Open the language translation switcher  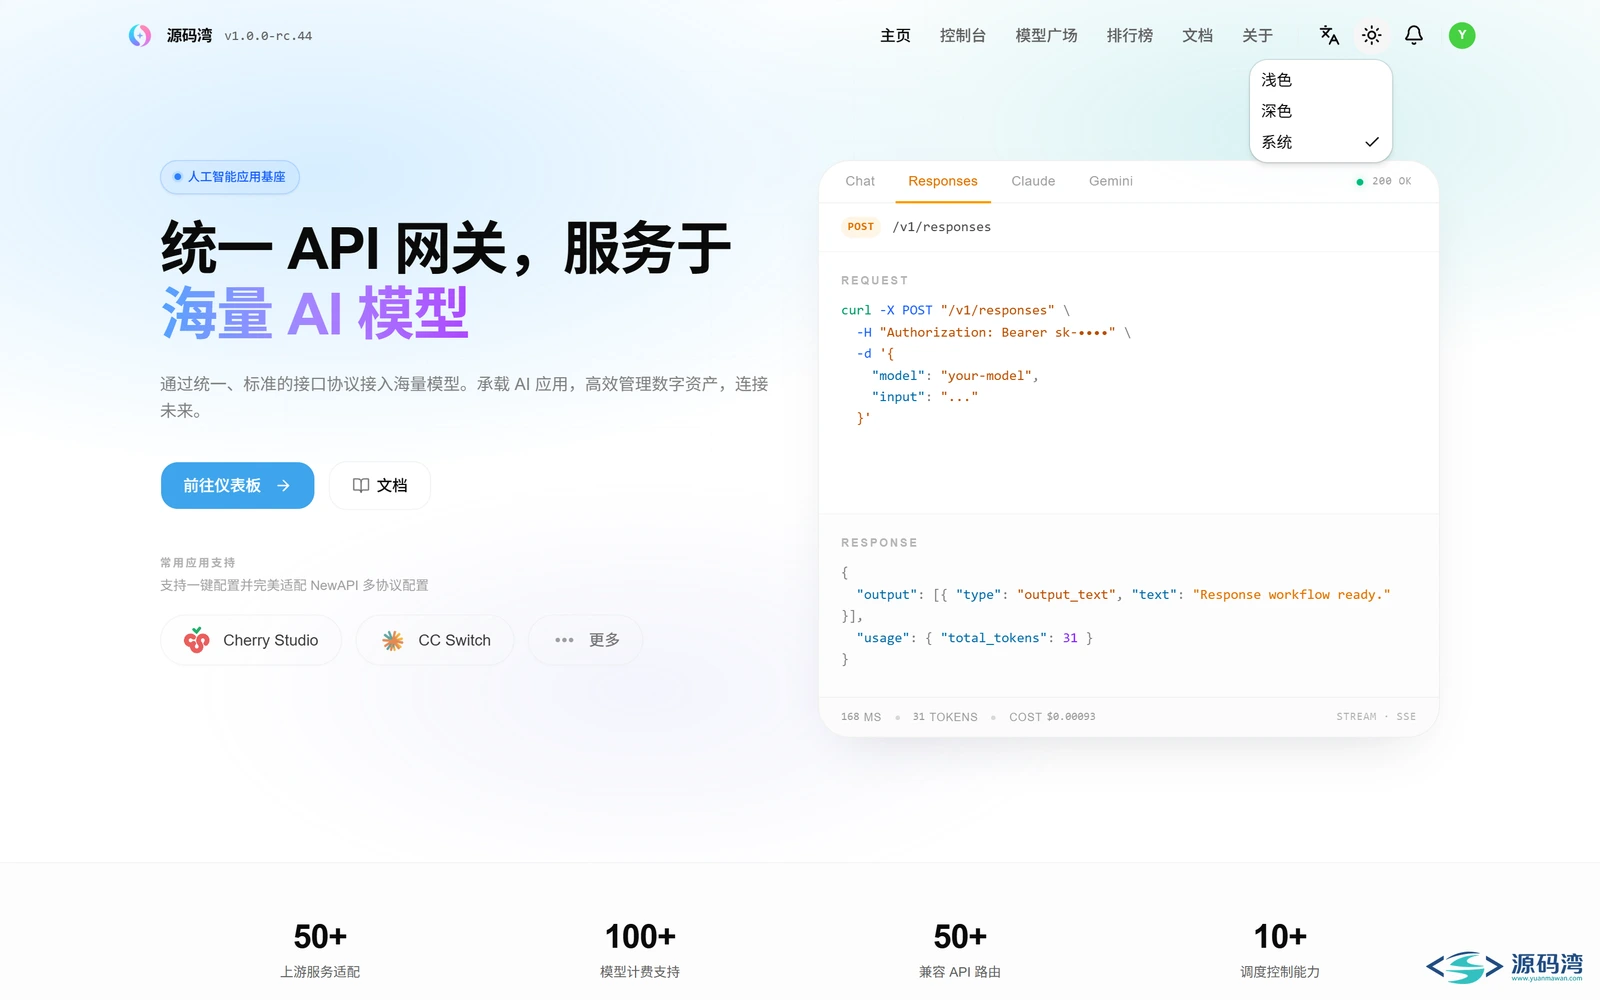tap(1329, 36)
